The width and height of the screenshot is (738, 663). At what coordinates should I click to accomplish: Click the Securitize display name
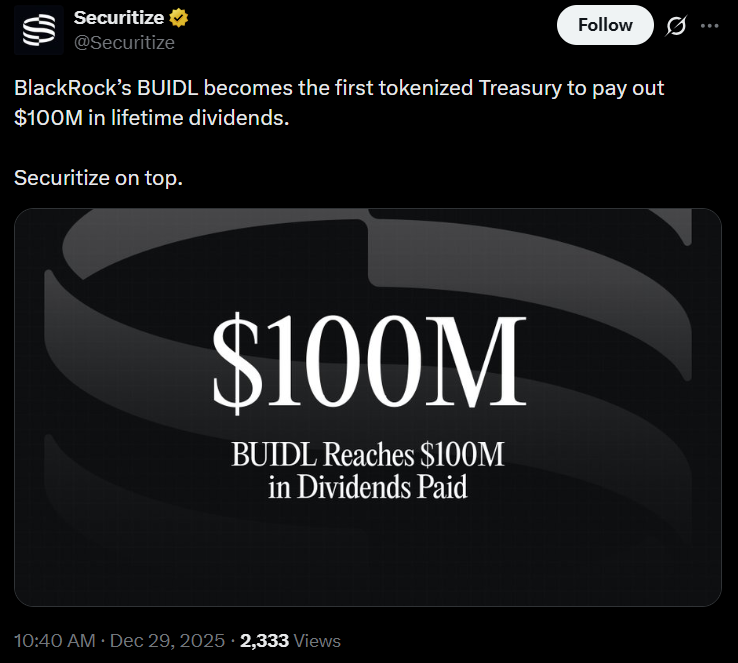click(x=120, y=18)
